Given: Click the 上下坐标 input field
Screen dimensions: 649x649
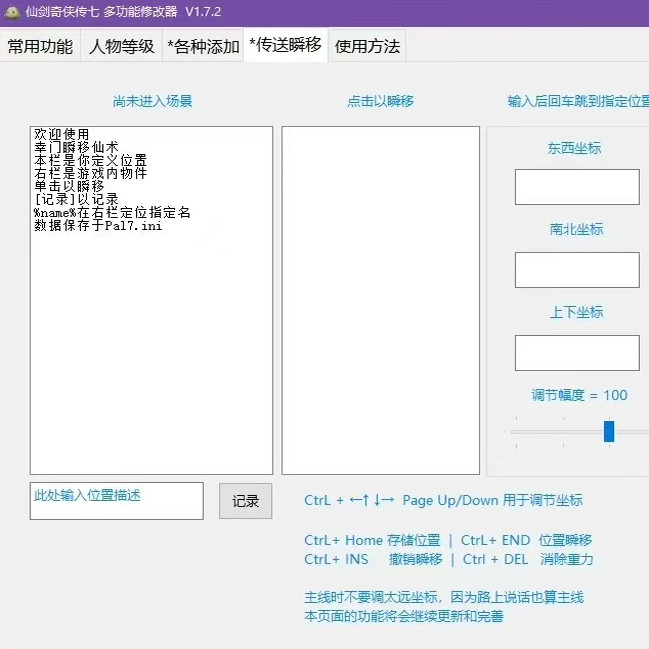Looking at the screenshot, I should click(577, 353).
